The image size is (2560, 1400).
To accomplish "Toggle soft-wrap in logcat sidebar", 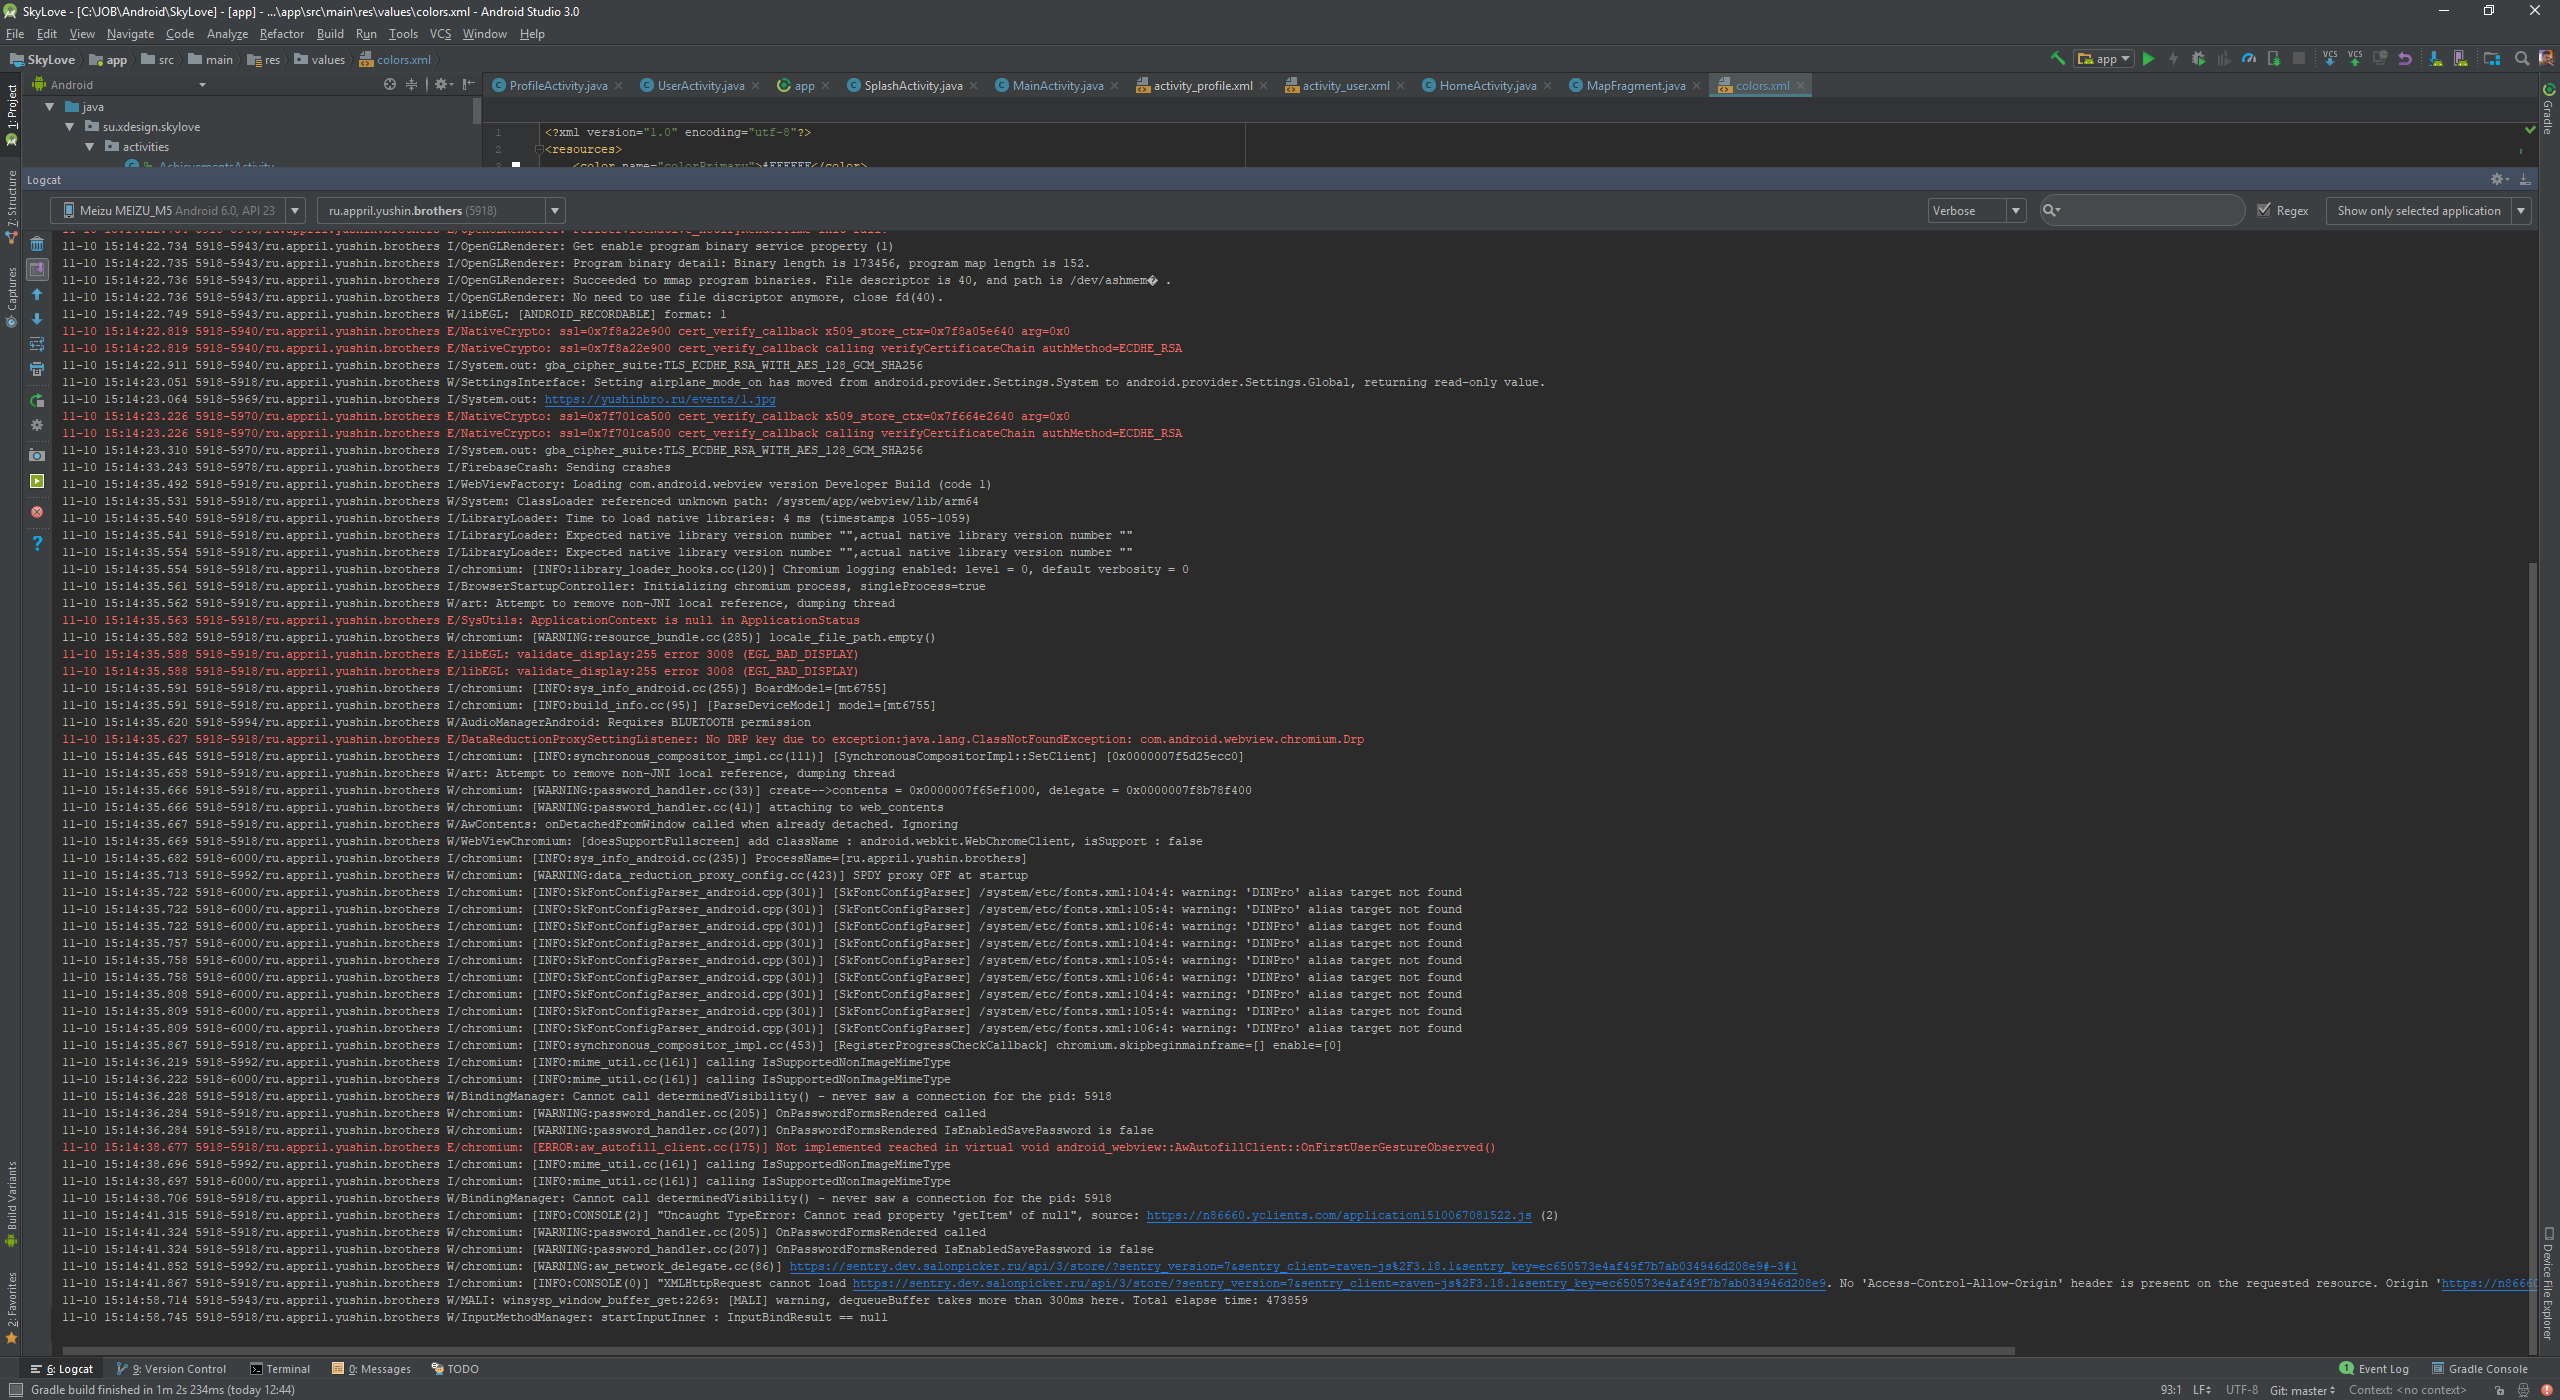I will [x=37, y=344].
